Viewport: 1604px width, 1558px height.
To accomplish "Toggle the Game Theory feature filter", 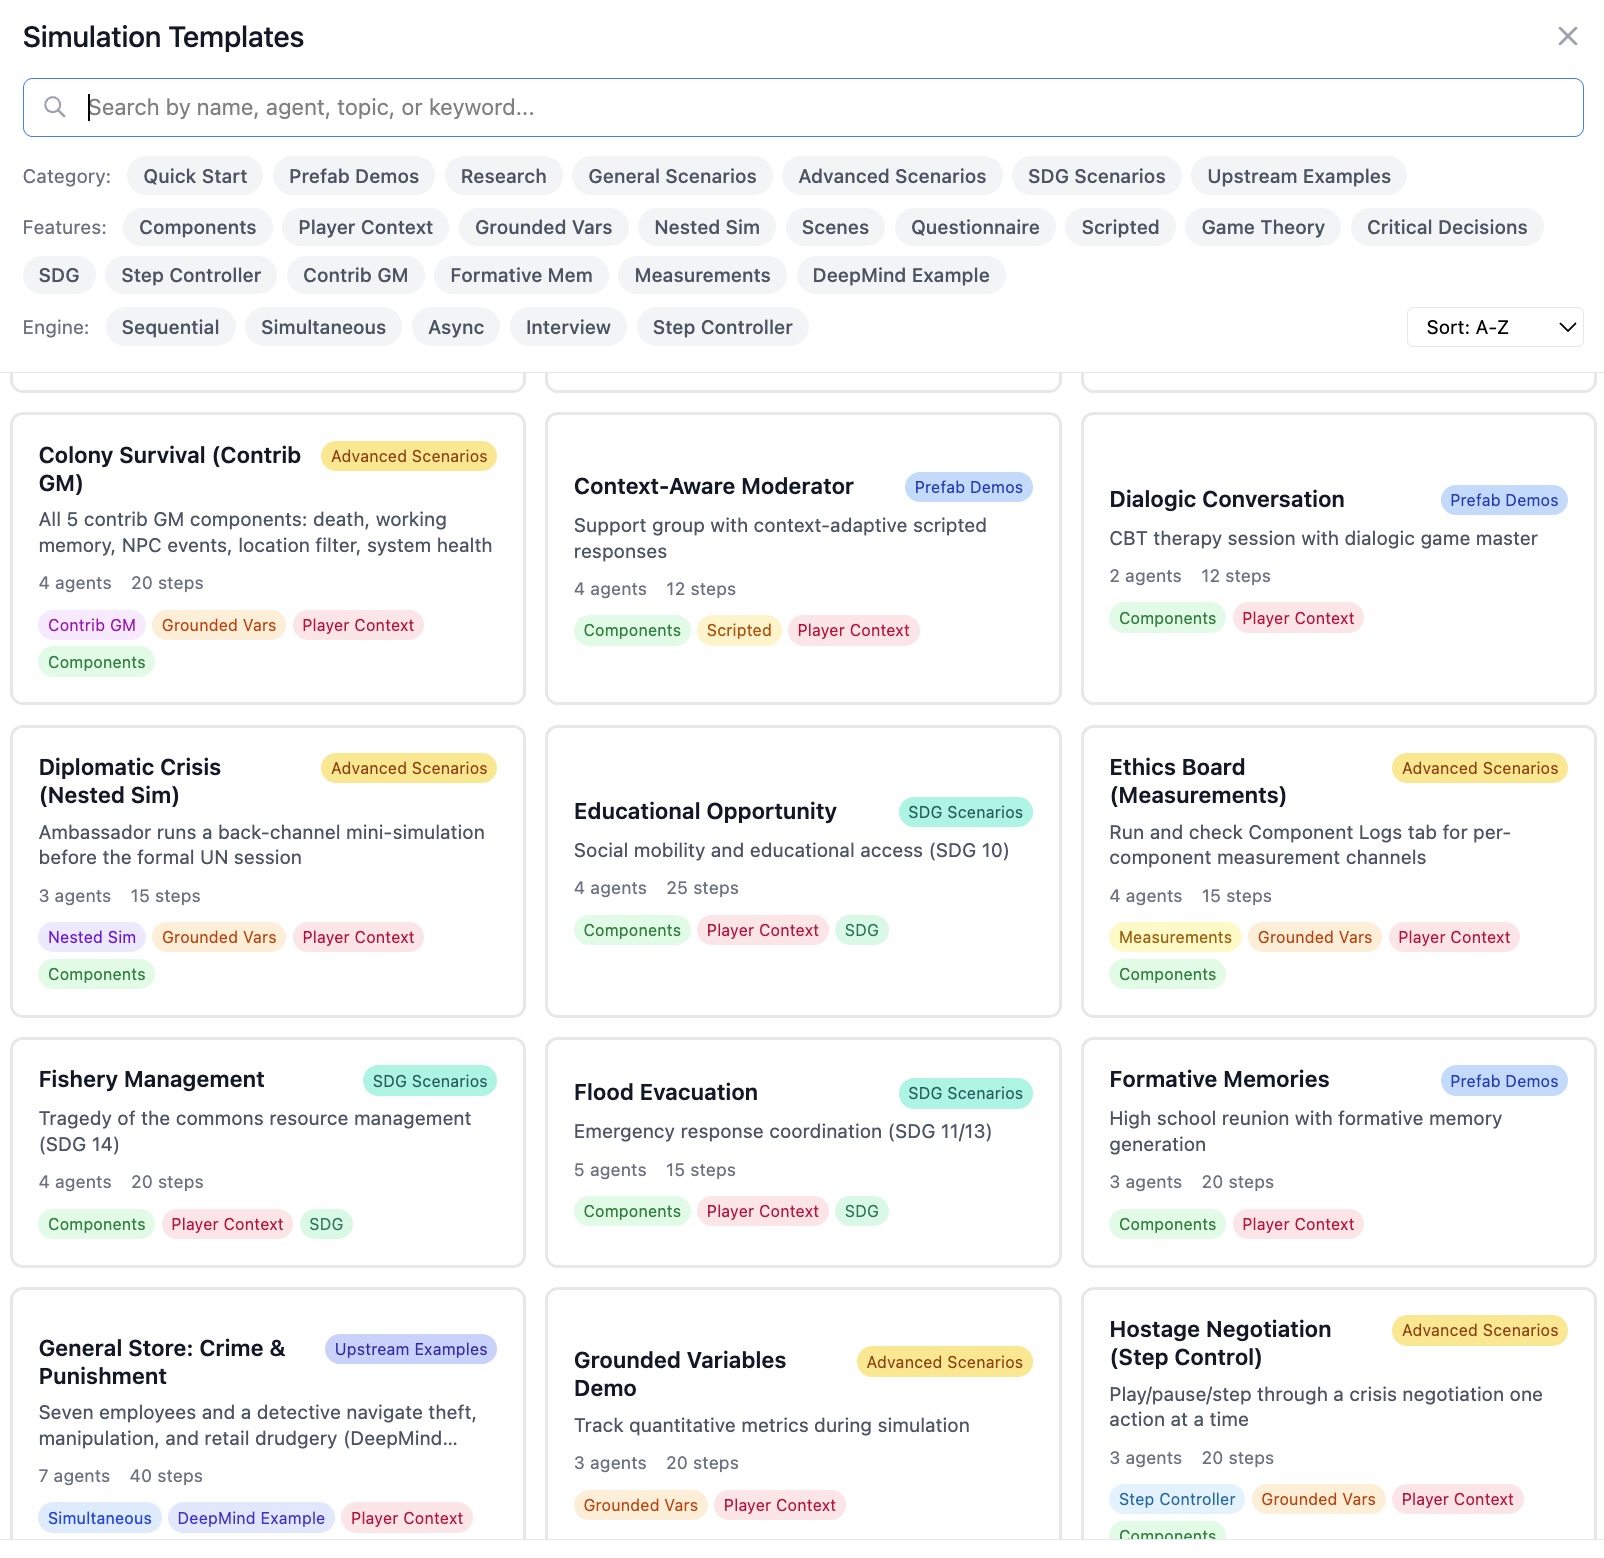I will click(1263, 227).
